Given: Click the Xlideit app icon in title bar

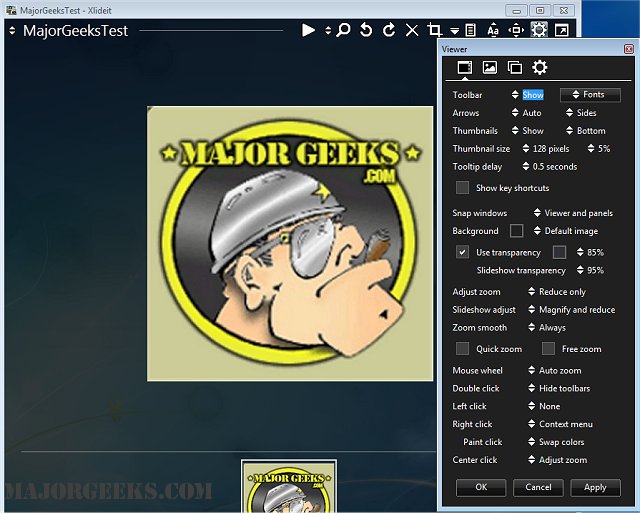Looking at the screenshot, I should [x=11, y=10].
